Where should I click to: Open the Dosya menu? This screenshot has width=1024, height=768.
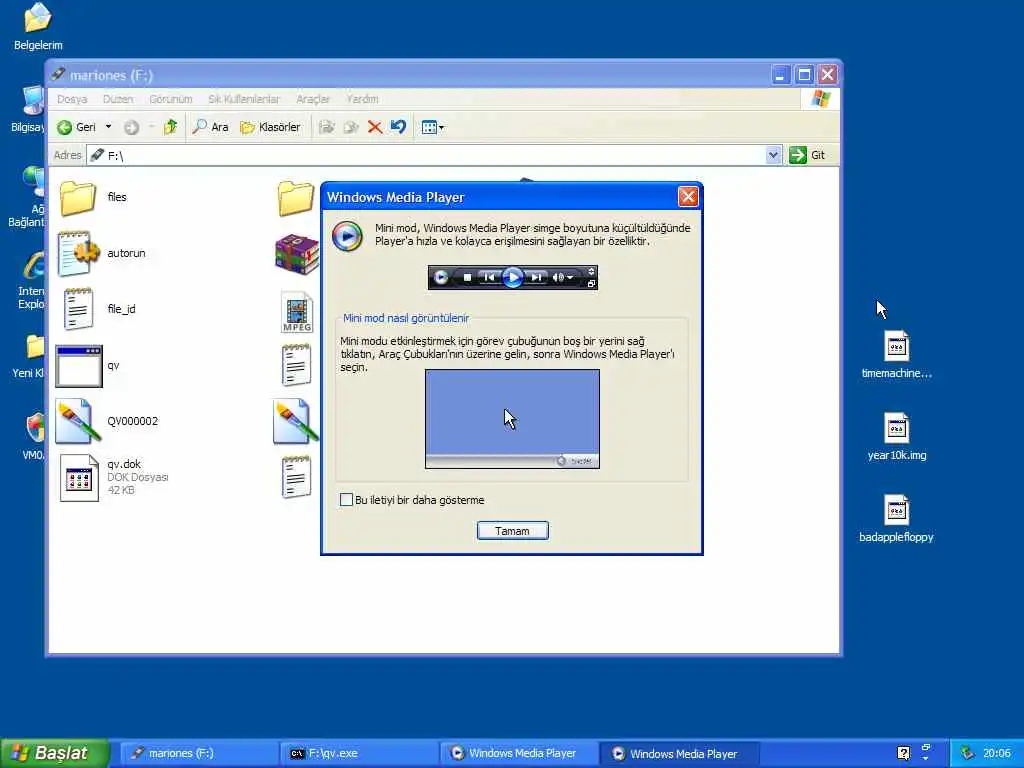tap(72, 99)
